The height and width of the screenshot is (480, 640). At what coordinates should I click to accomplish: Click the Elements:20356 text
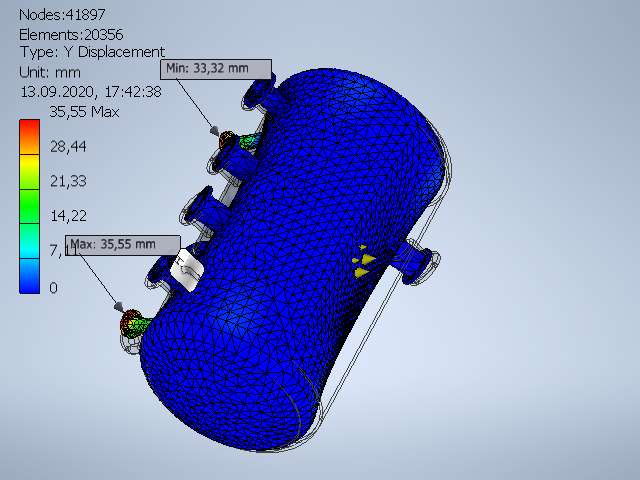(71, 35)
